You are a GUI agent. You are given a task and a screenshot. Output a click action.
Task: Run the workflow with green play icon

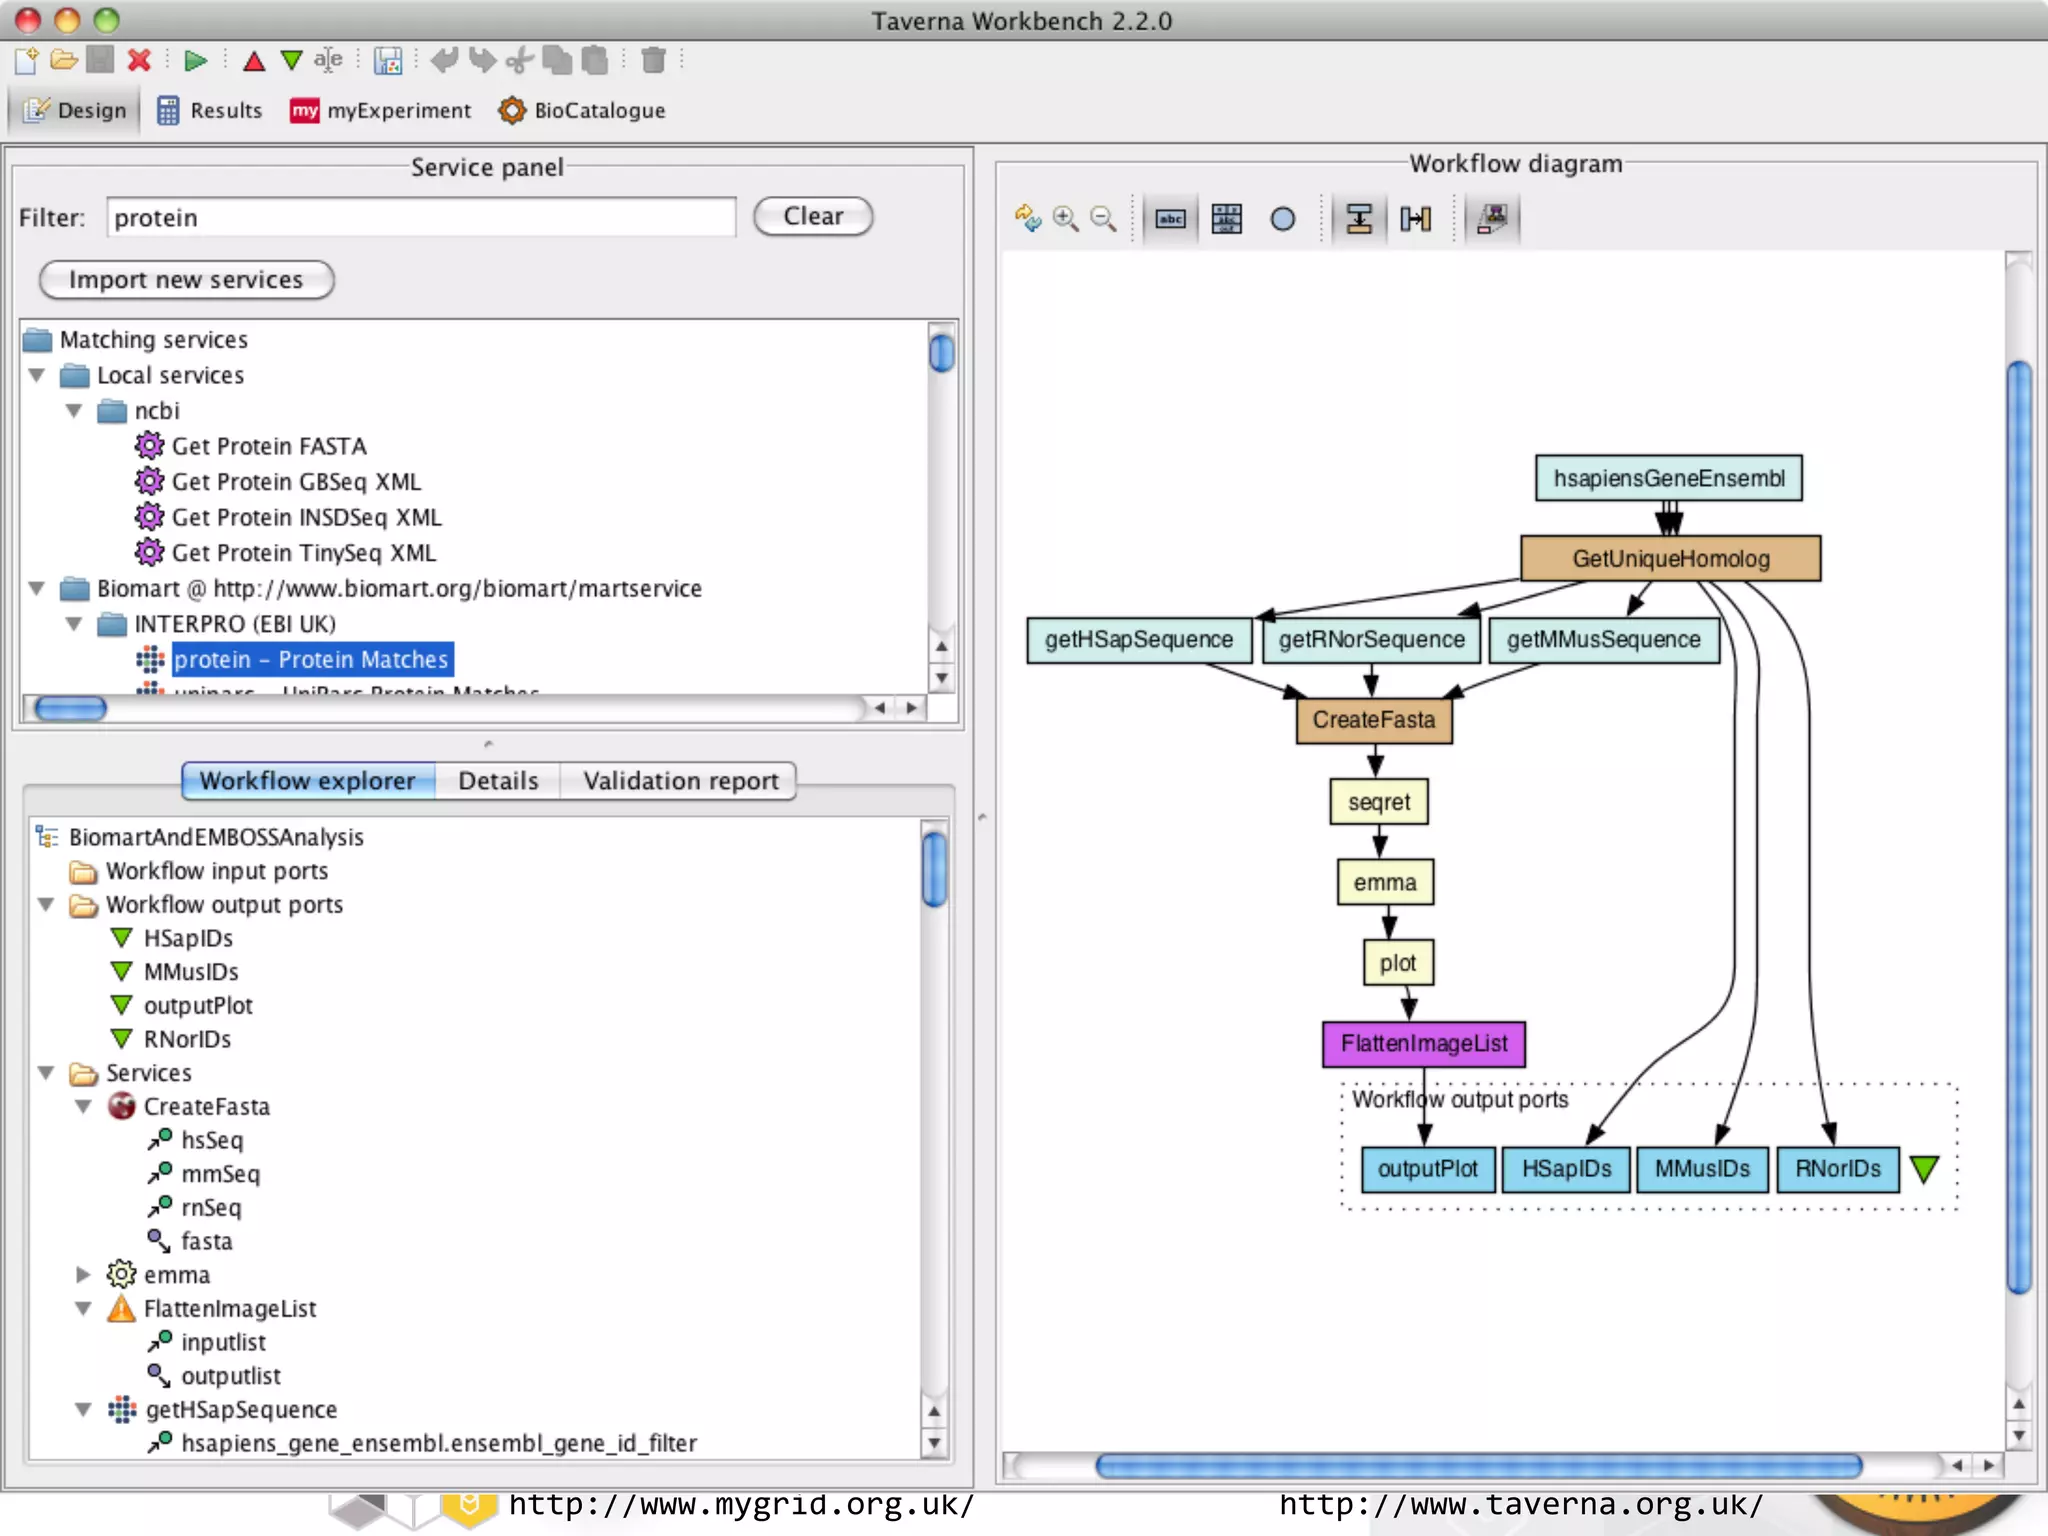[195, 61]
